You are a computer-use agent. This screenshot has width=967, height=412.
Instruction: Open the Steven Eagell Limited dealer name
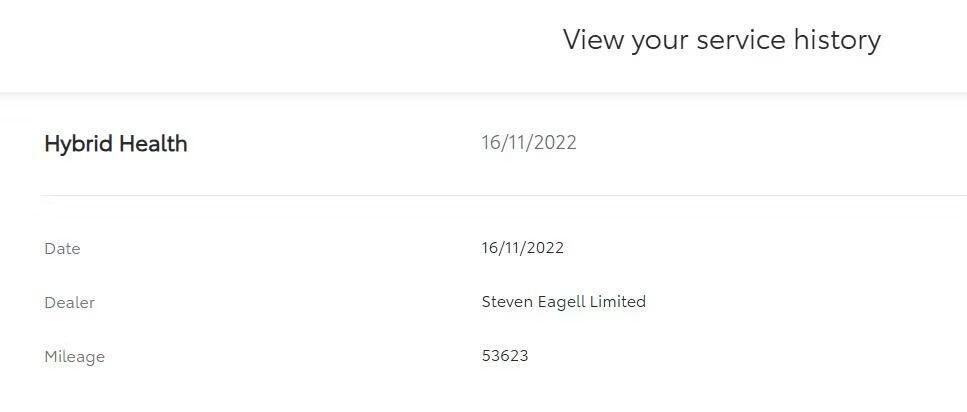coord(563,302)
